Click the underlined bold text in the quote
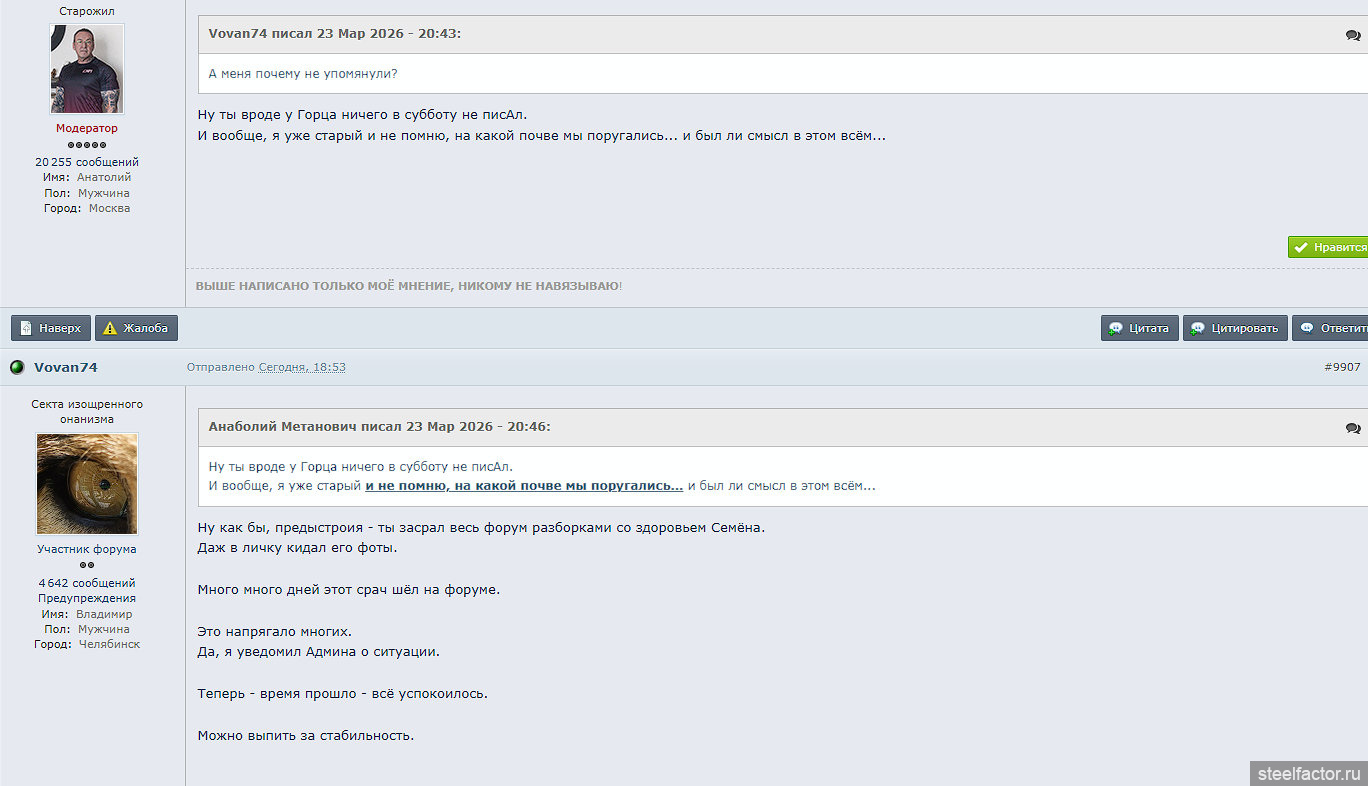 [x=524, y=486]
